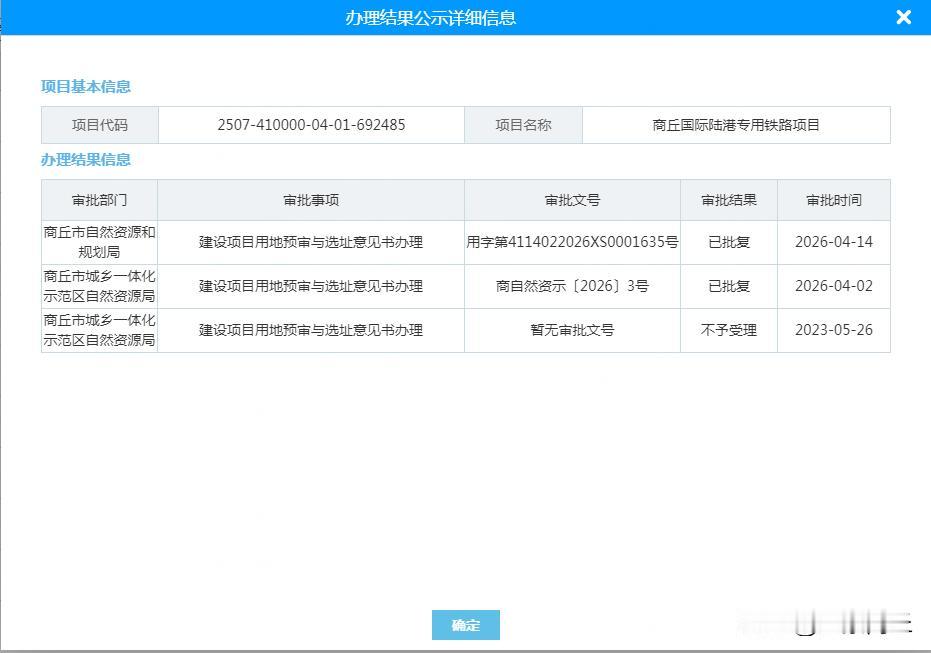Screen dimensions: 931x653
Task: Click the 商丘市自然资源和规划局 department cell
Action: [98, 242]
